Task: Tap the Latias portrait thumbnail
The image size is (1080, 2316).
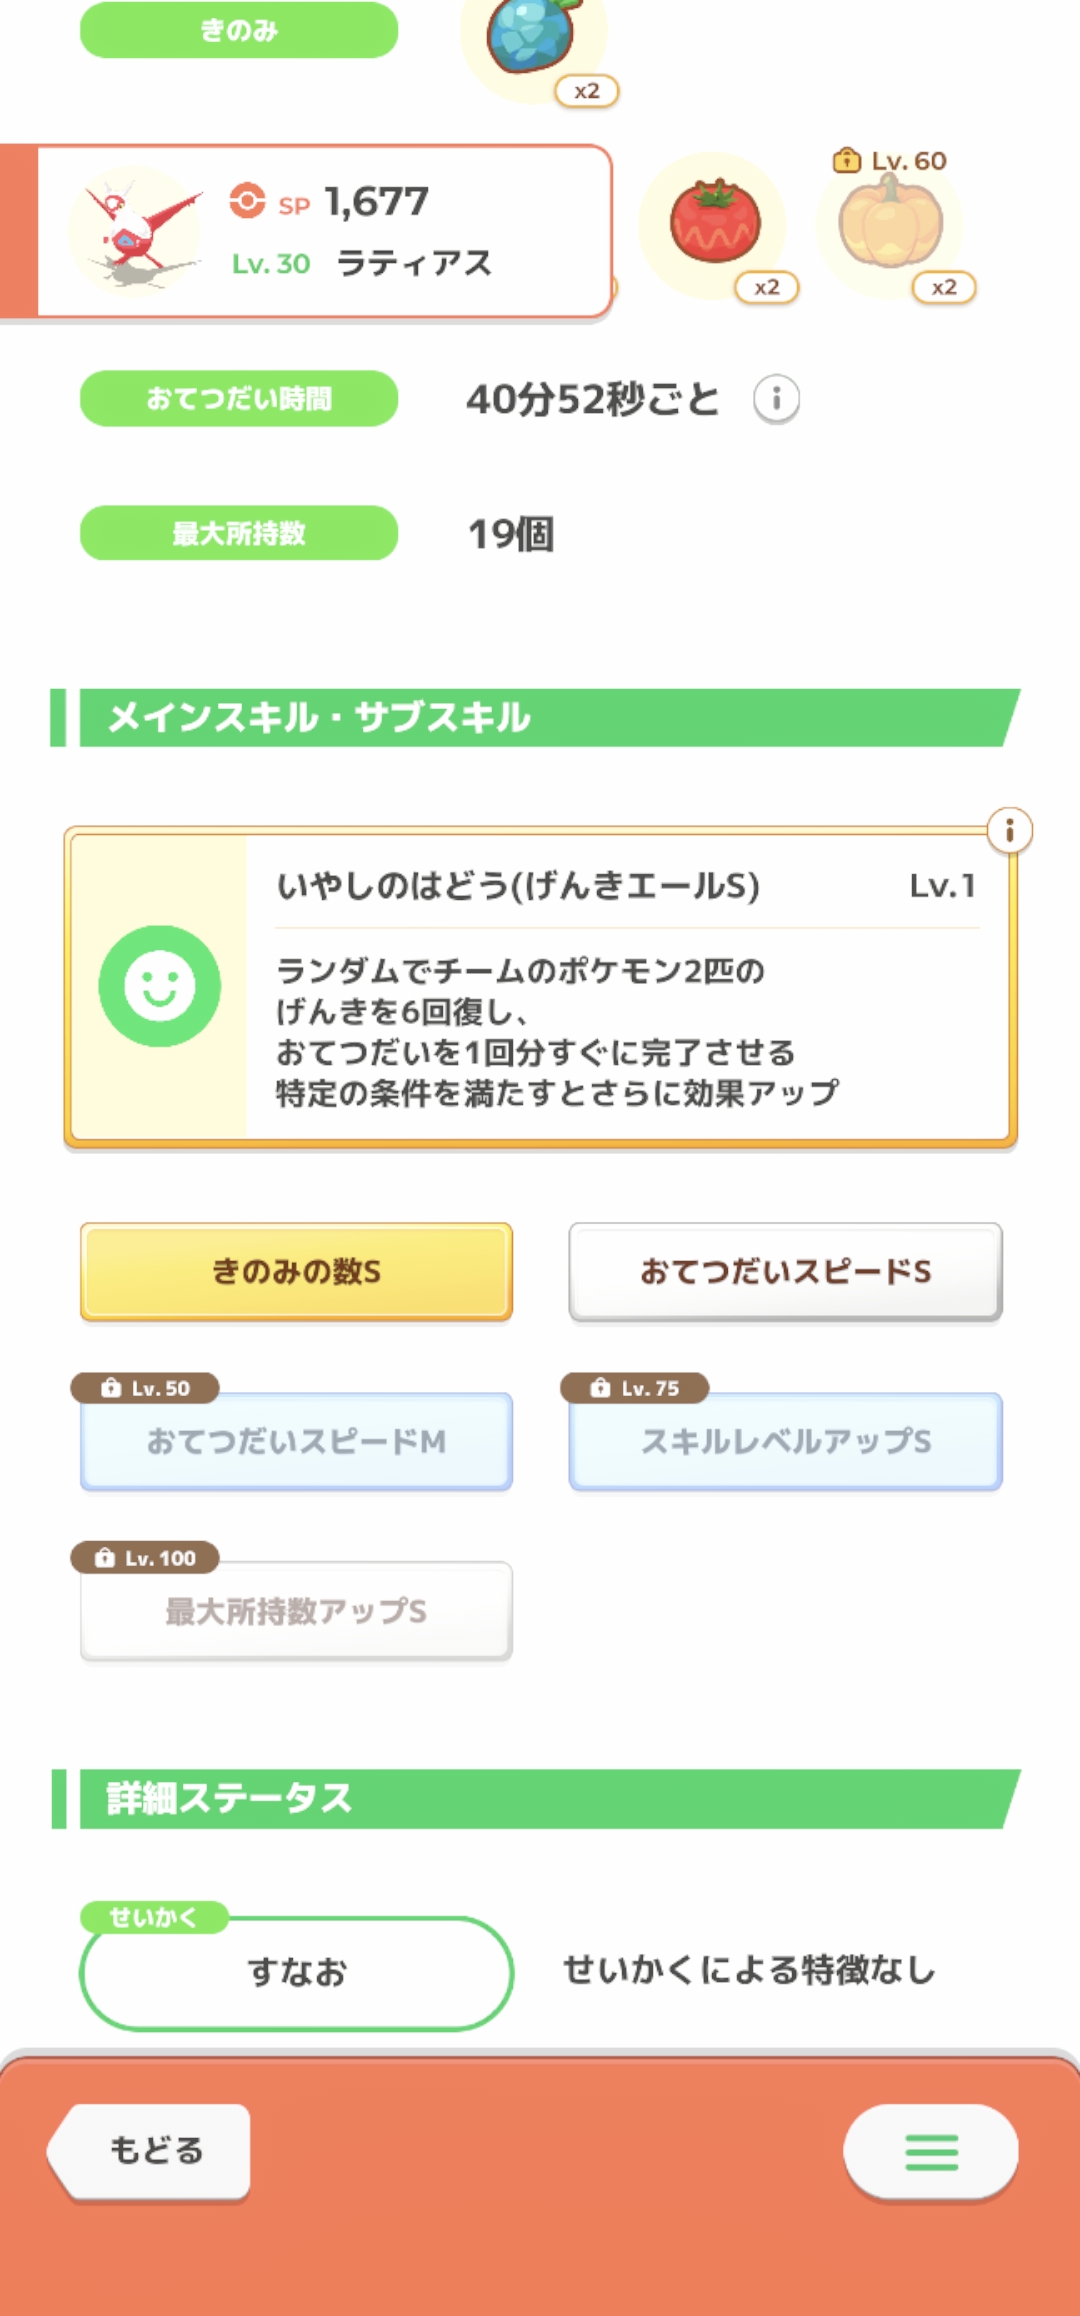Action: (137, 232)
